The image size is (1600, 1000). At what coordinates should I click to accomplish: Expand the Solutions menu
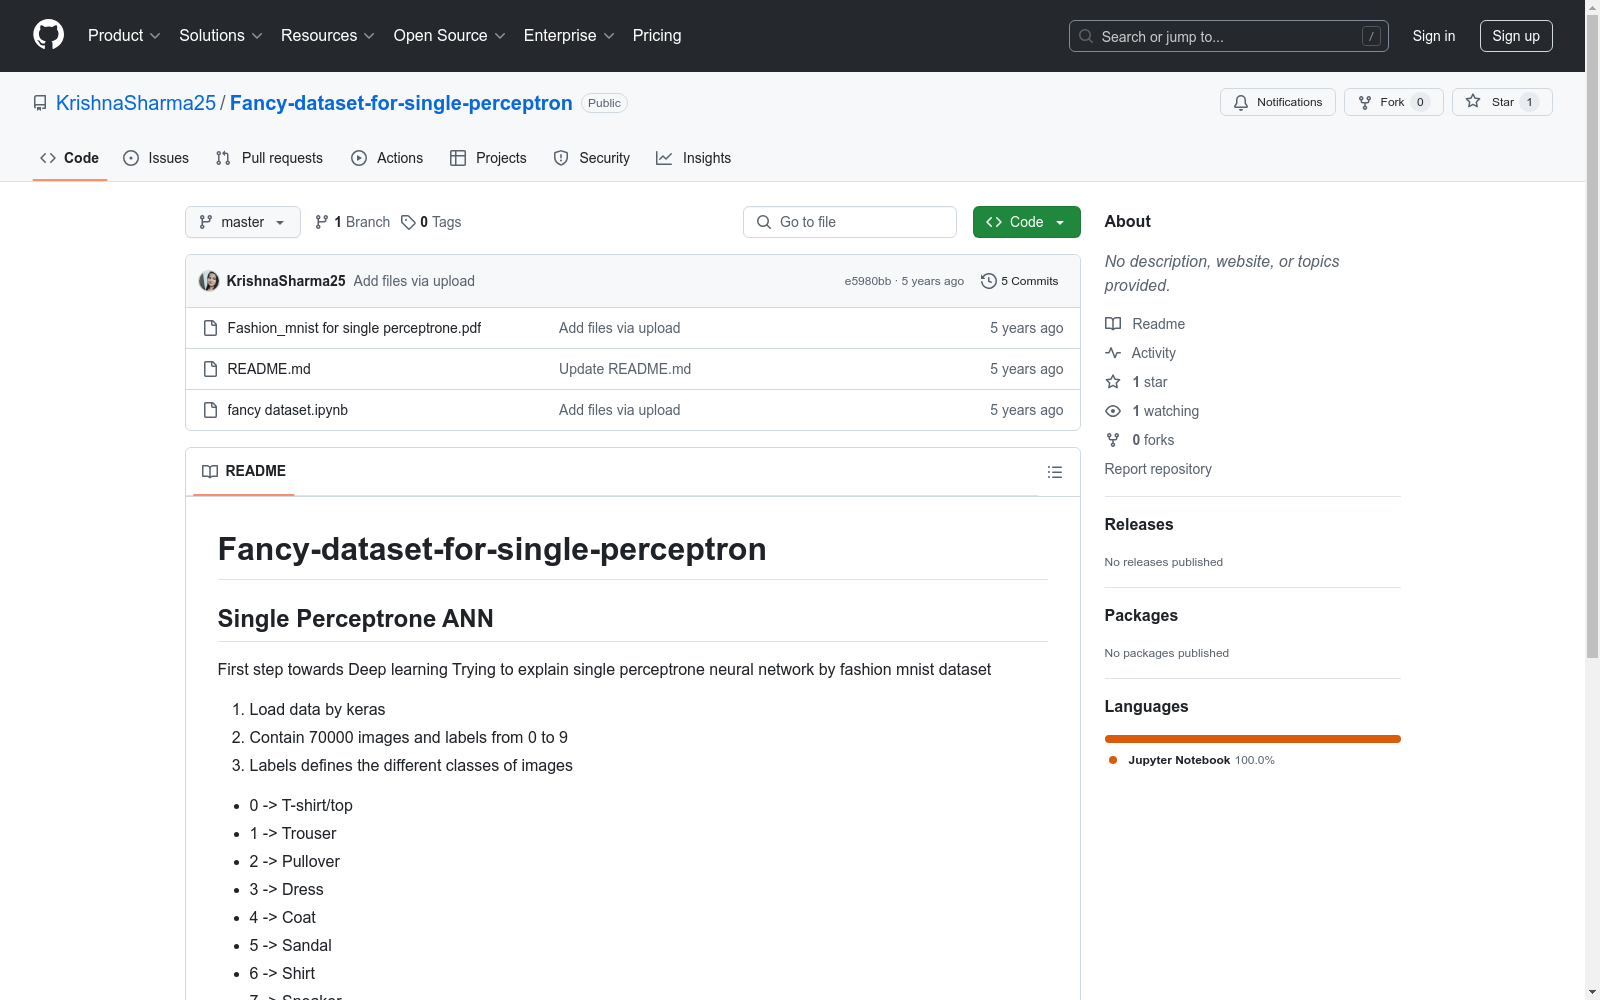tap(221, 36)
